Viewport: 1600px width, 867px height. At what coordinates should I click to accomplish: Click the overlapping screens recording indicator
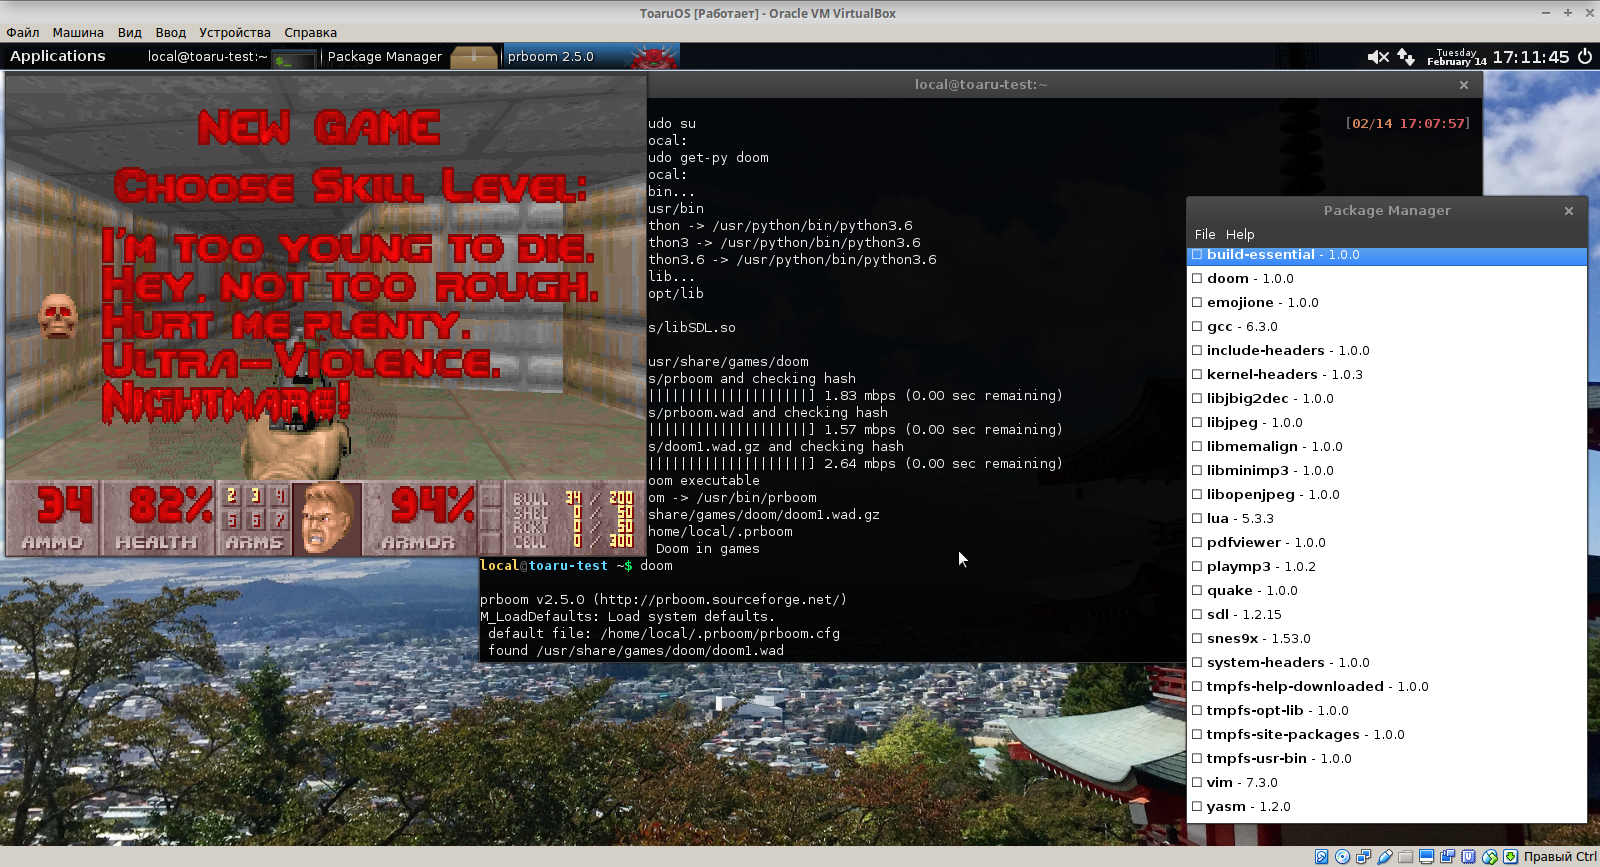point(1447,857)
